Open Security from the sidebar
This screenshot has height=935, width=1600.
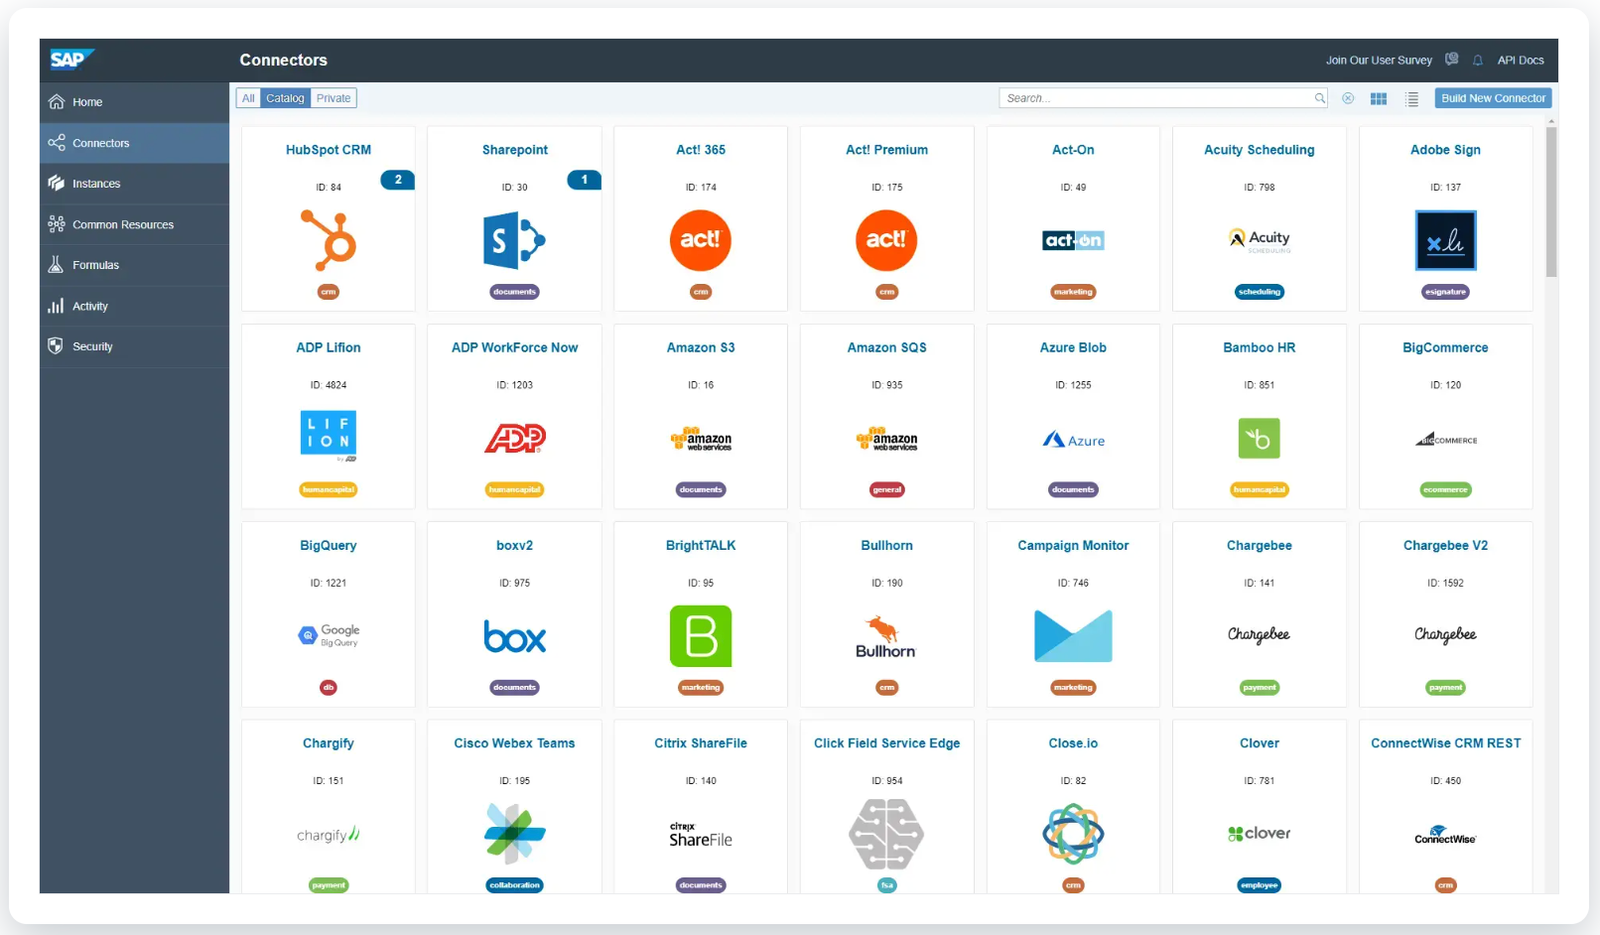(92, 347)
